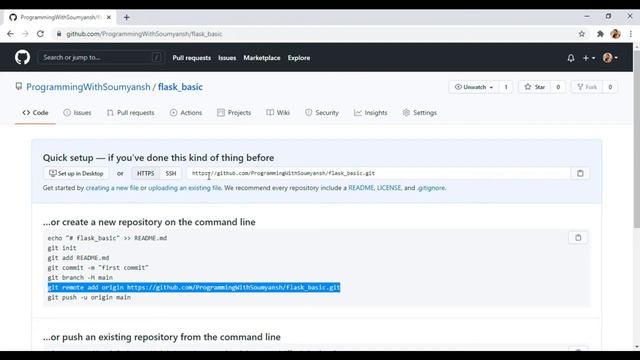This screenshot has height=360, width=640.
Task: Open the flask_basic repository link
Action: pyautogui.click(x=180, y=87)
